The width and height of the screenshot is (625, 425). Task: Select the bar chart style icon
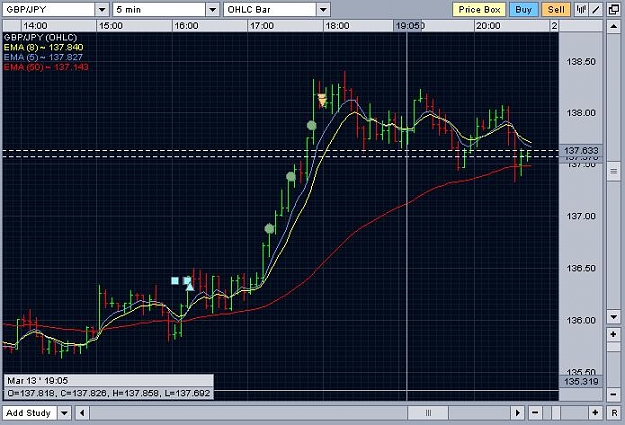click(581, 10)
